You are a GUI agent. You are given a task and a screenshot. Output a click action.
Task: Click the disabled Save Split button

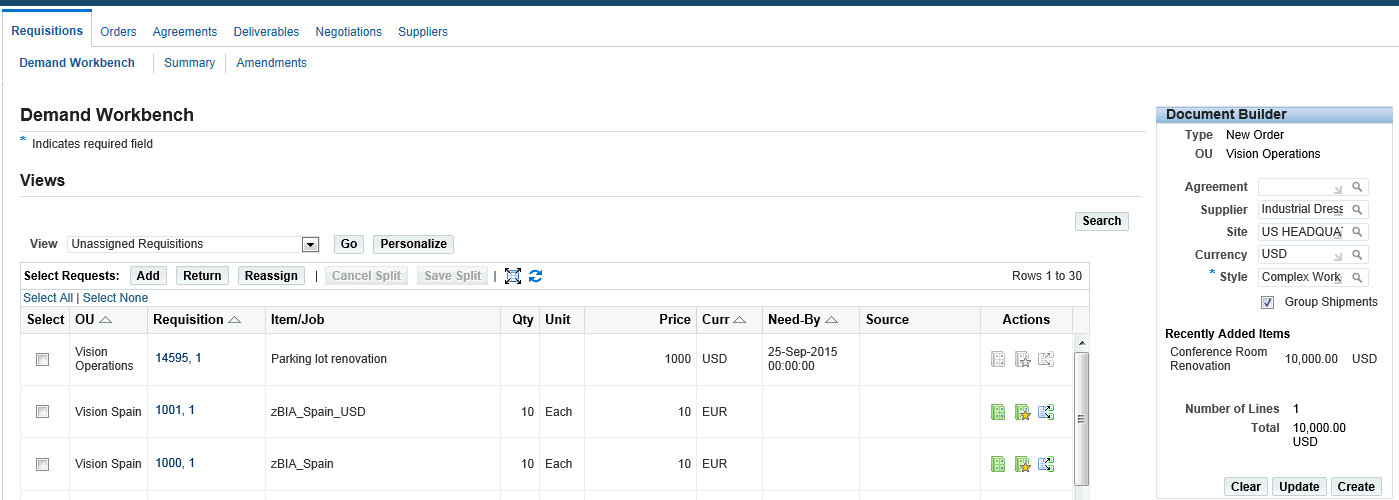coord(454,276)
